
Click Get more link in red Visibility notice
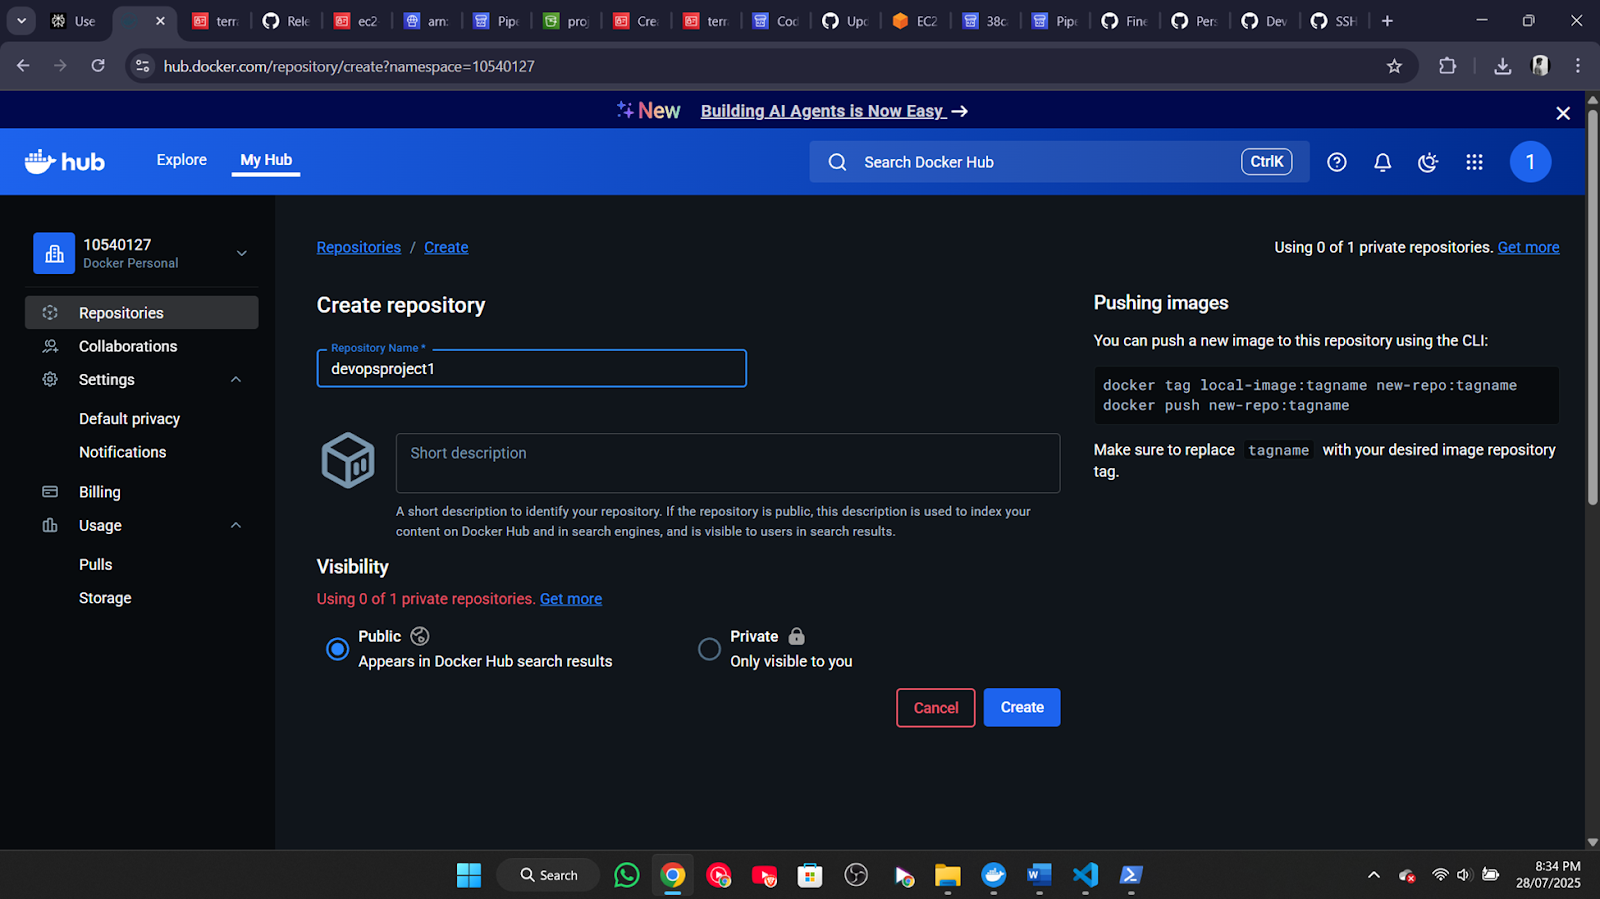(x=571, y=599)
